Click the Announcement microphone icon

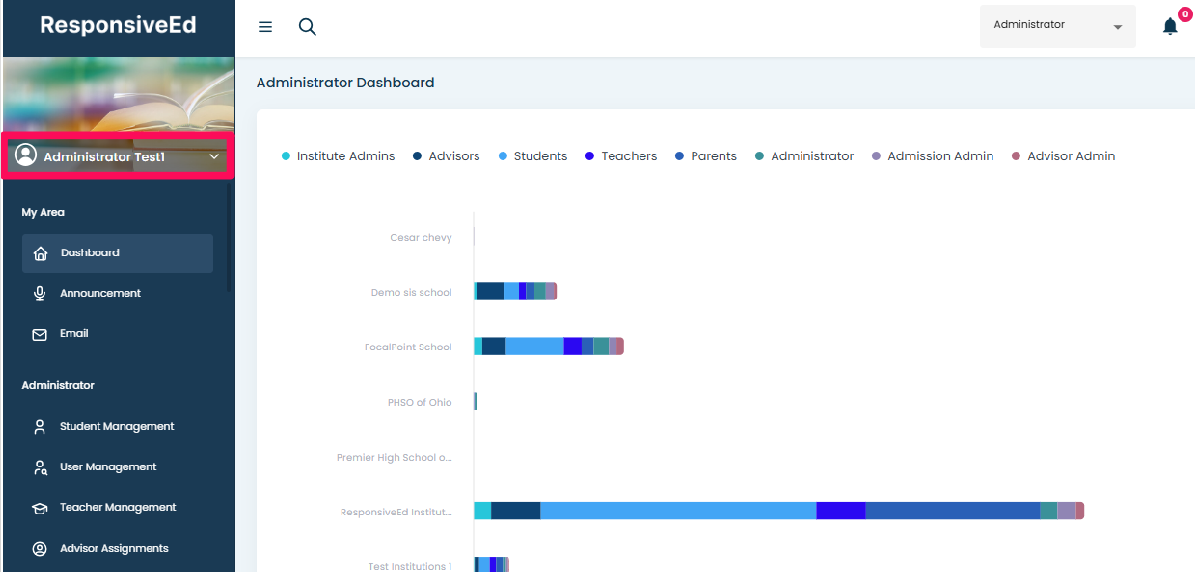pyautogui.click(x=40, y=294)
